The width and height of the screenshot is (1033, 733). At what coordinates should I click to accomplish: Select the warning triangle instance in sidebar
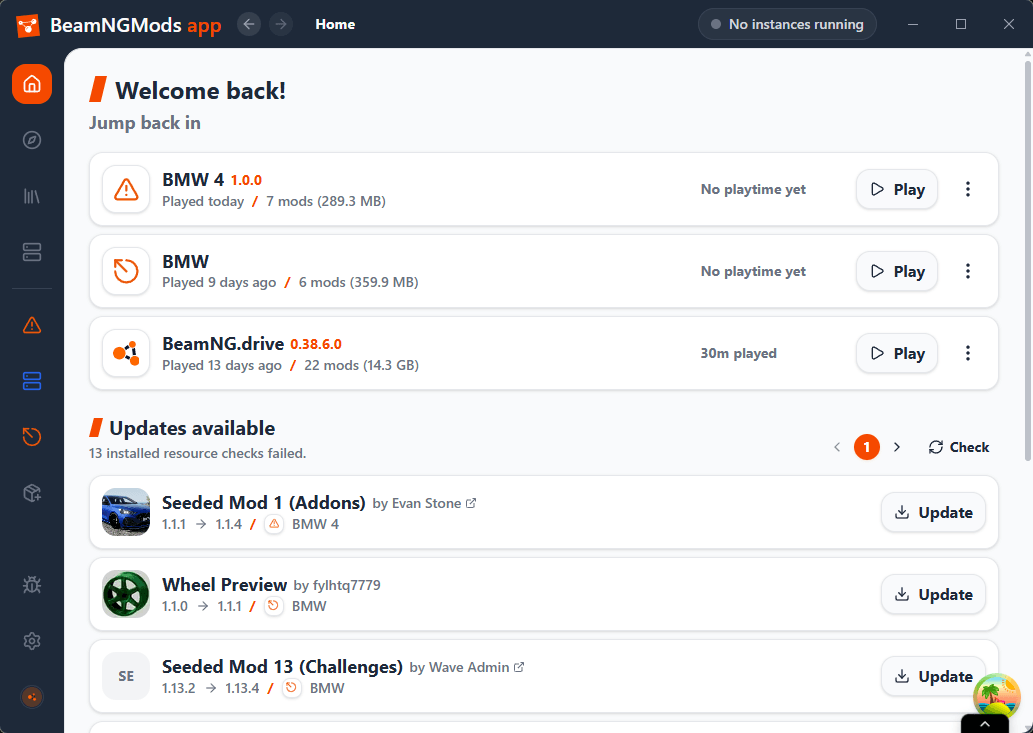[32, 325]
